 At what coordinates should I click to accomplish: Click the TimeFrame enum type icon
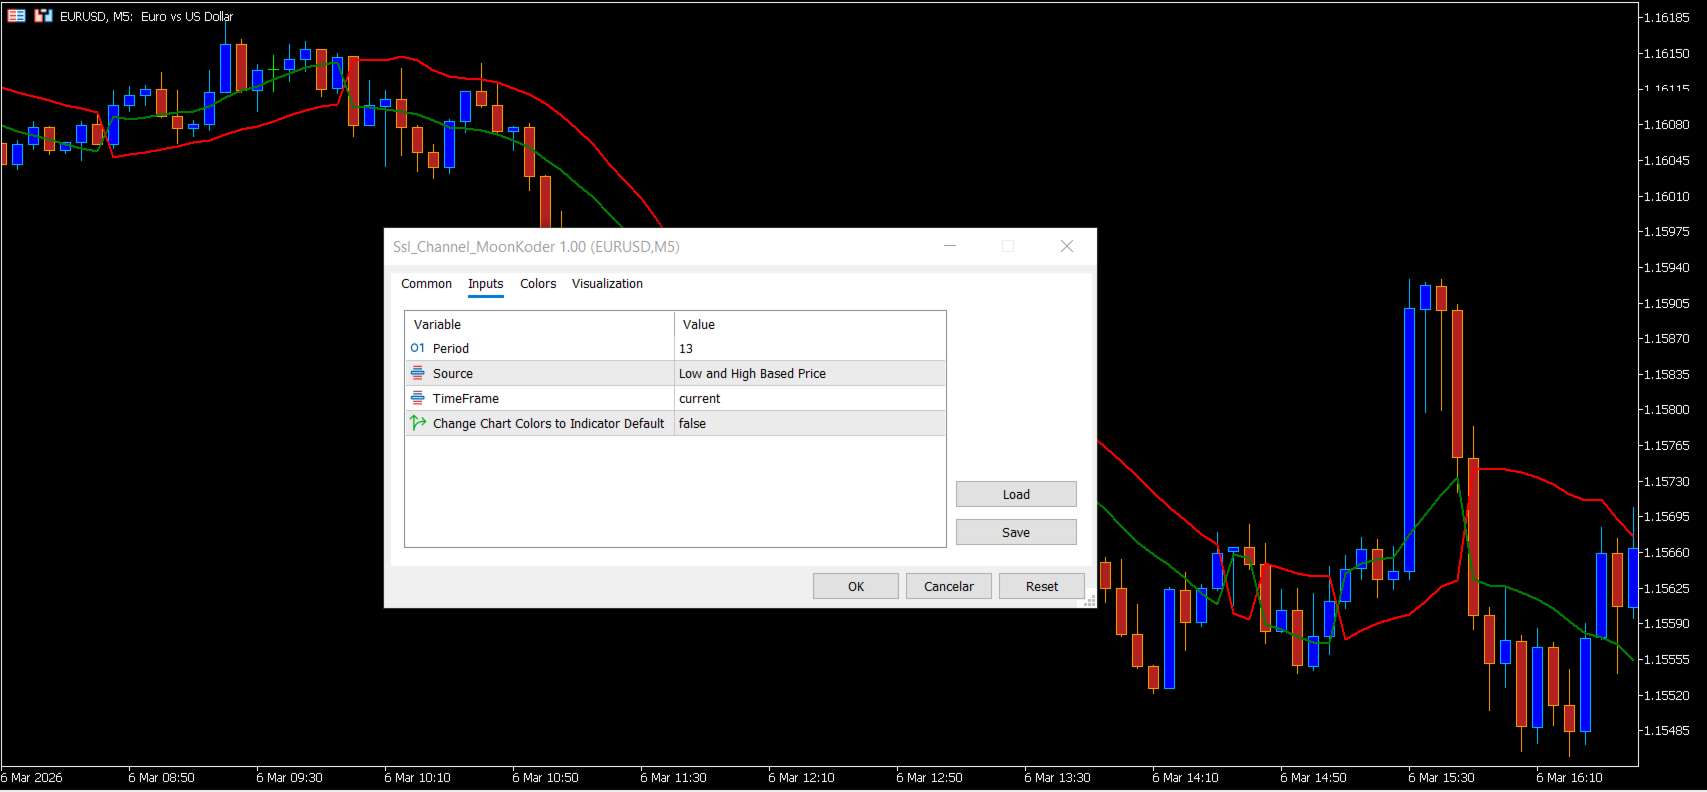pos(418,398)
